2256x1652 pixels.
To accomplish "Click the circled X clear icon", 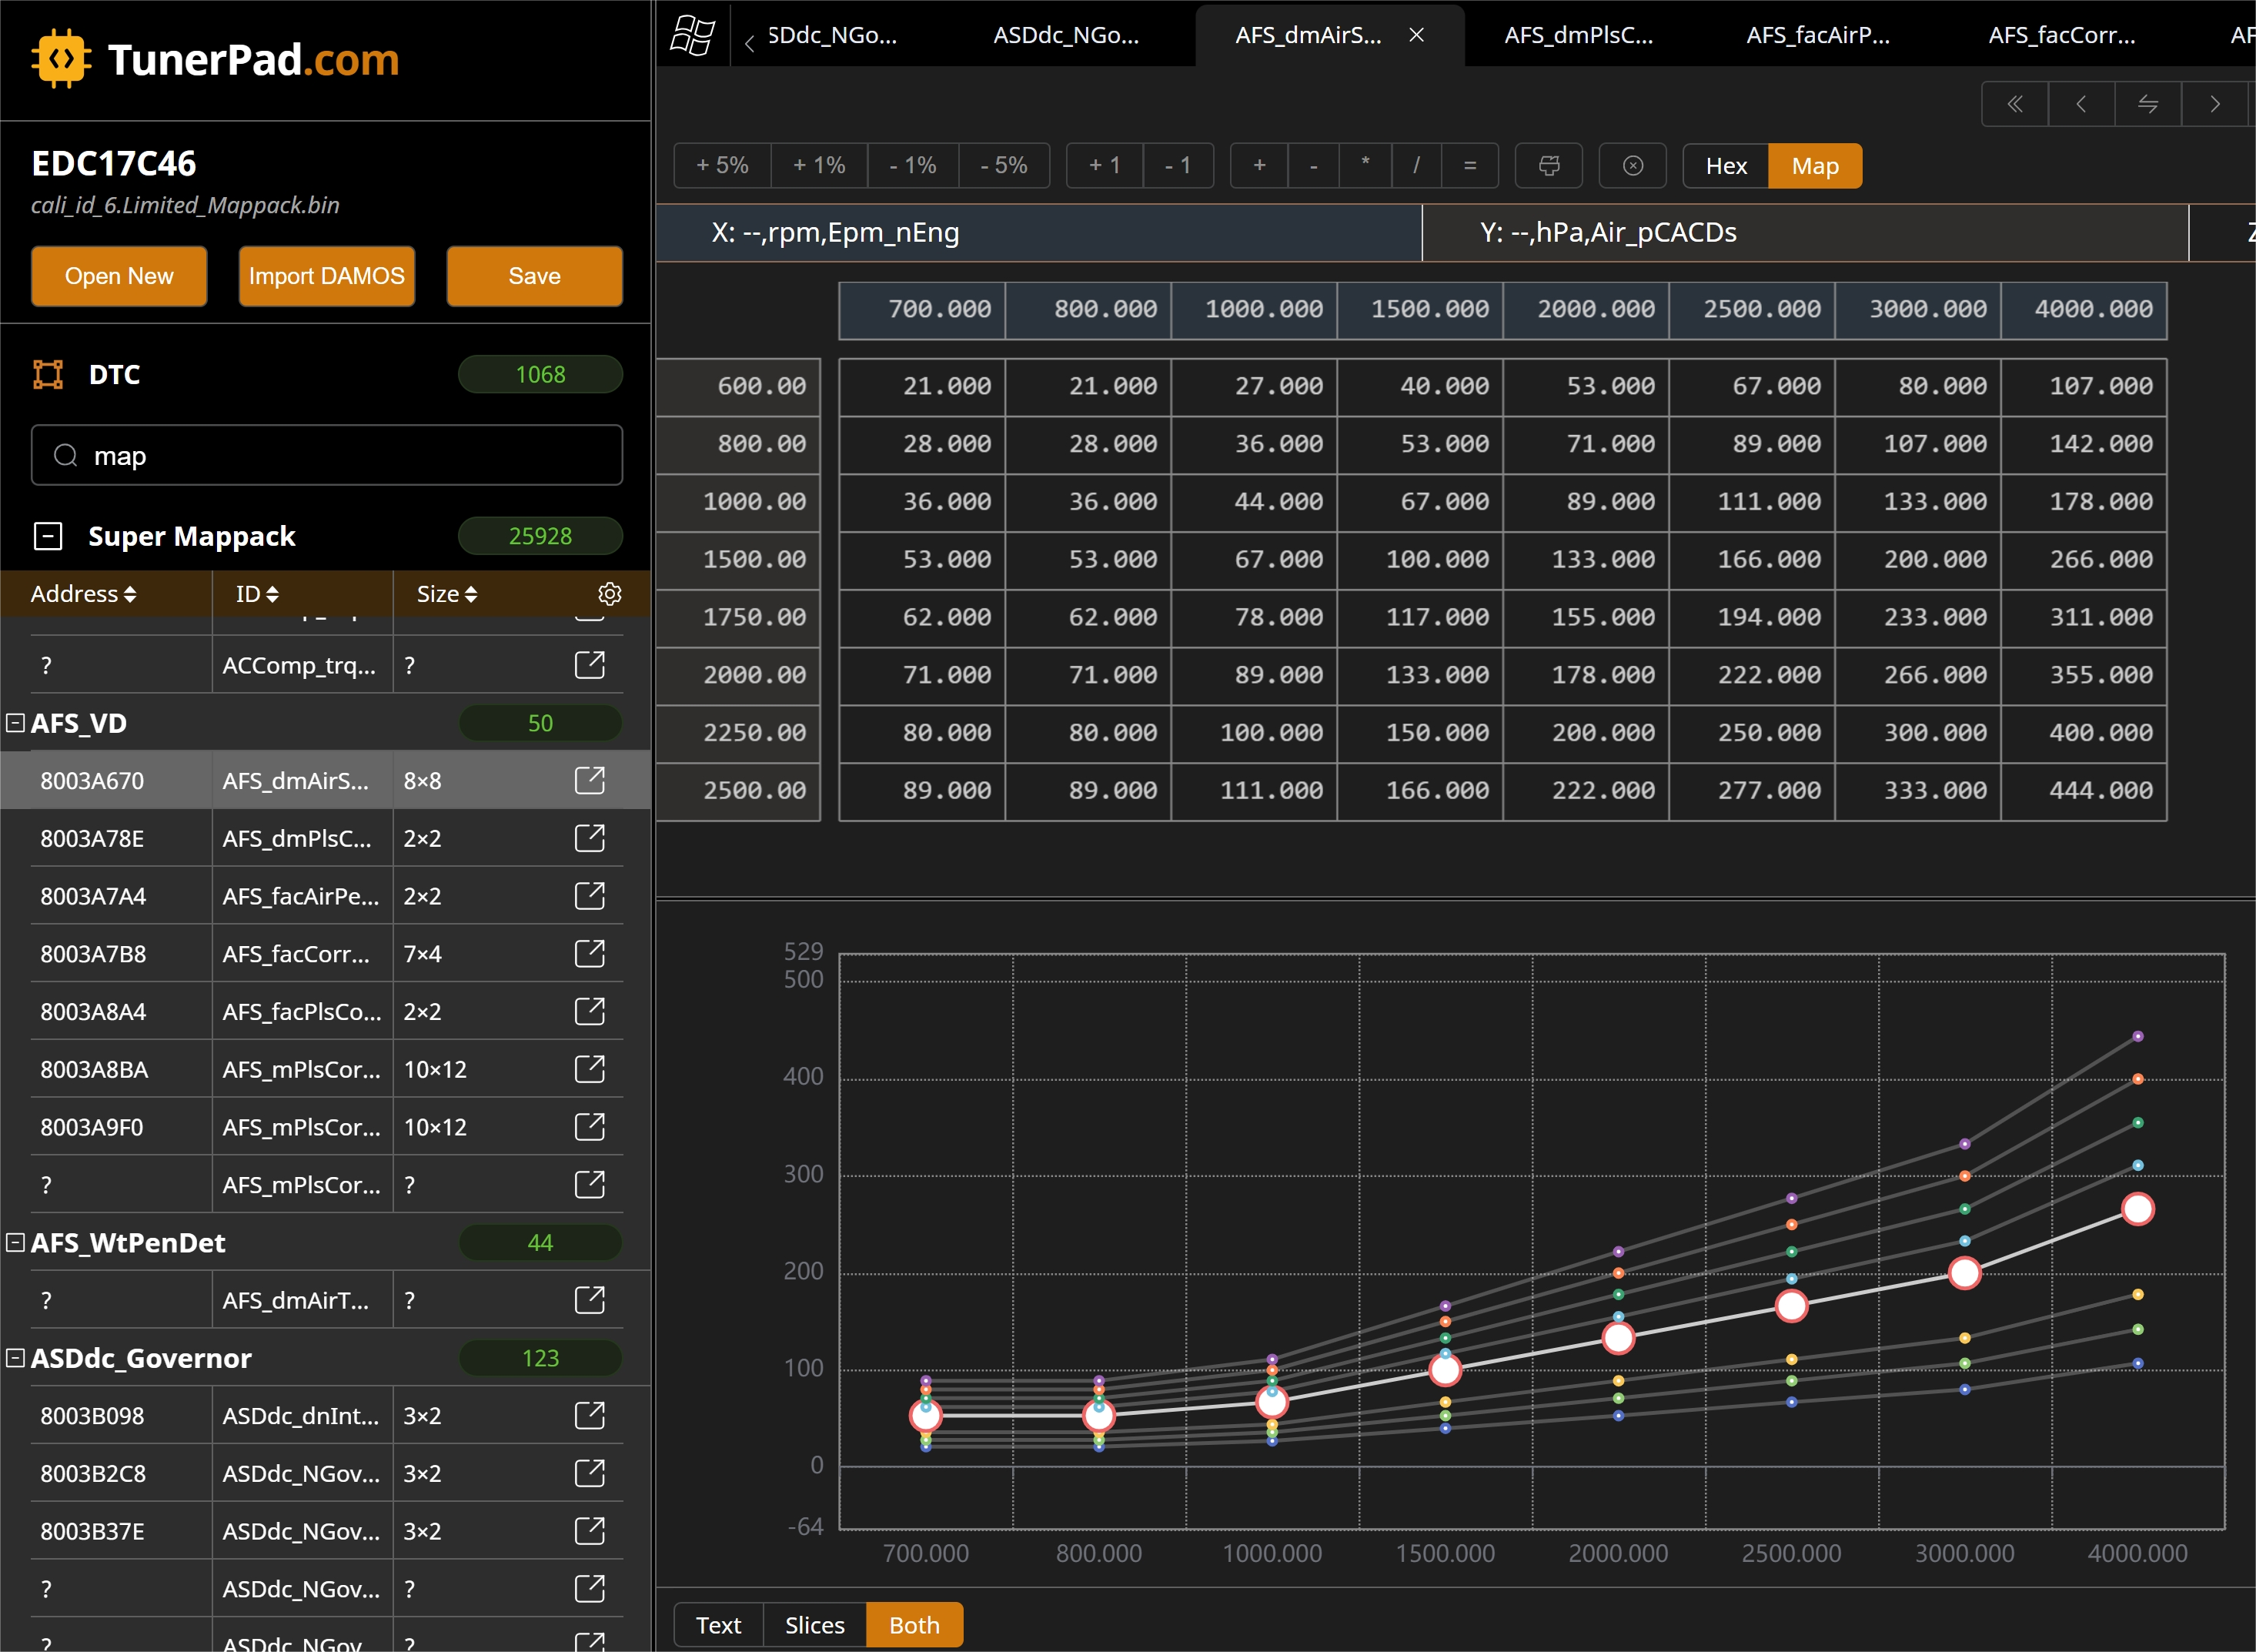I will [x=1632, y=166].
